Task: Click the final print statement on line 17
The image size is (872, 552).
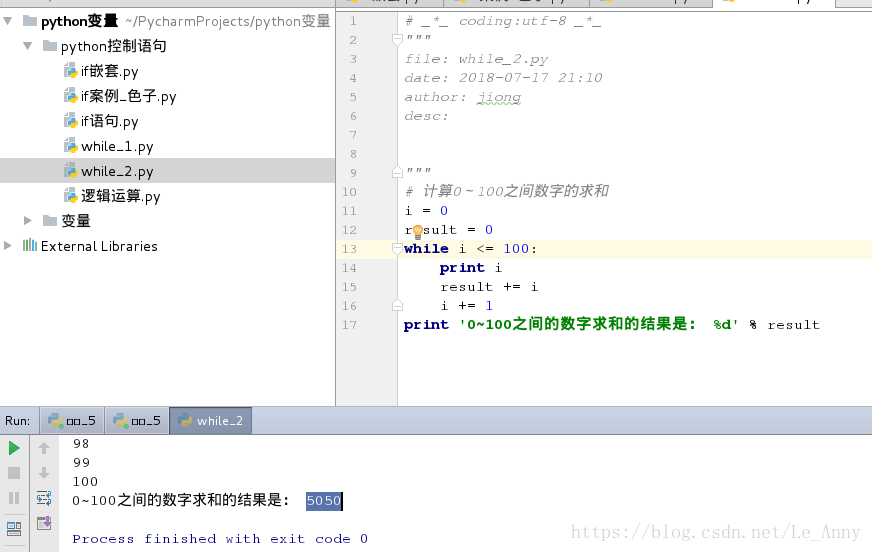Action: pos(612,325)
